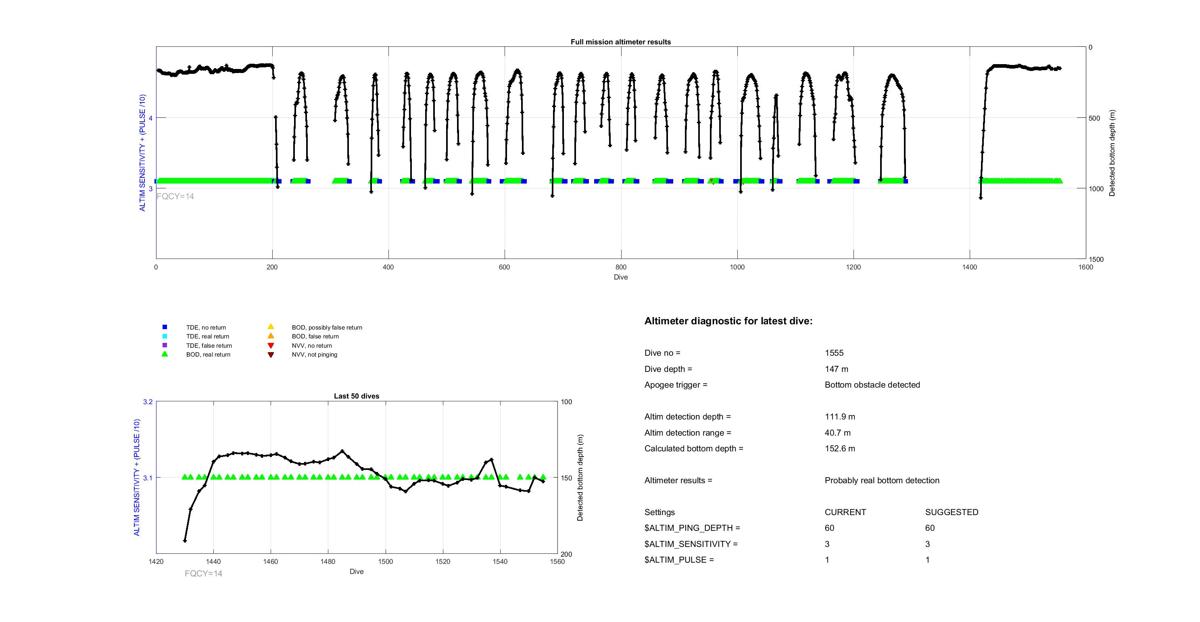Image resolution: width=1200 pixels, height=622 pixels.
Task: Click the 'CURRENT' column header
Action: 845,512
